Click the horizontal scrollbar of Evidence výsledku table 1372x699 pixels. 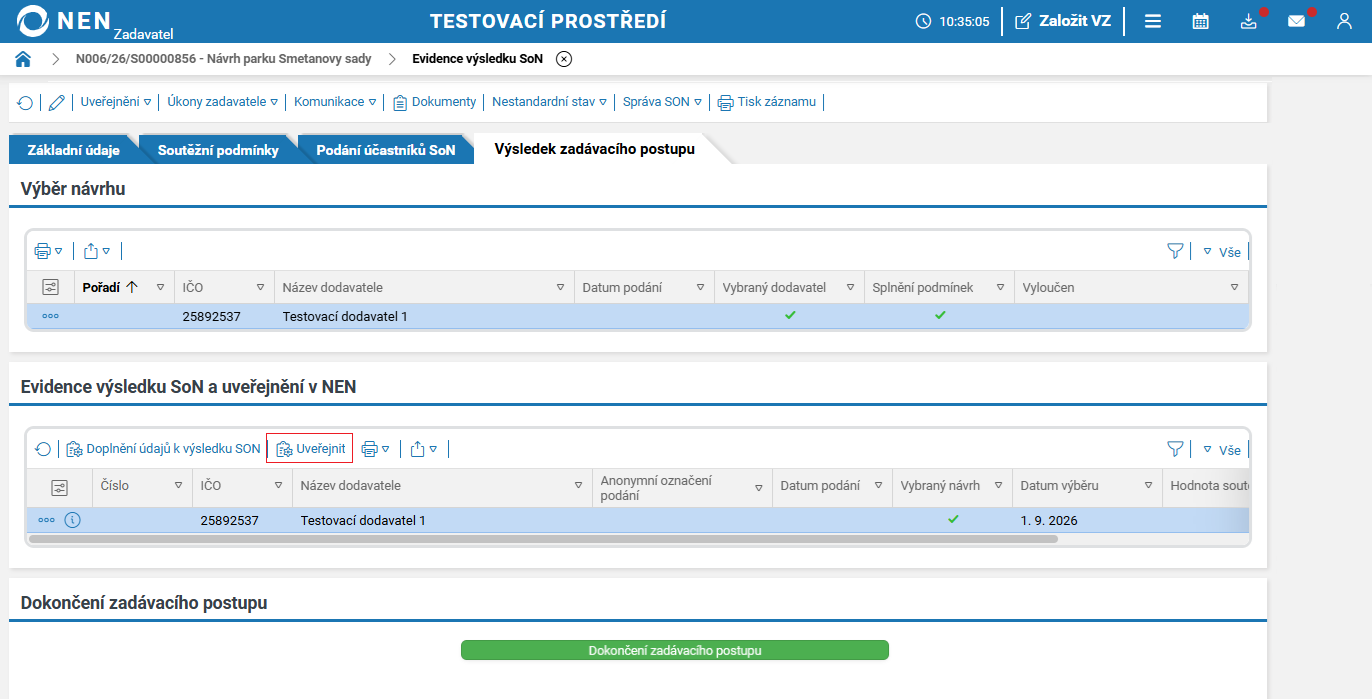(x=543, y=538)
